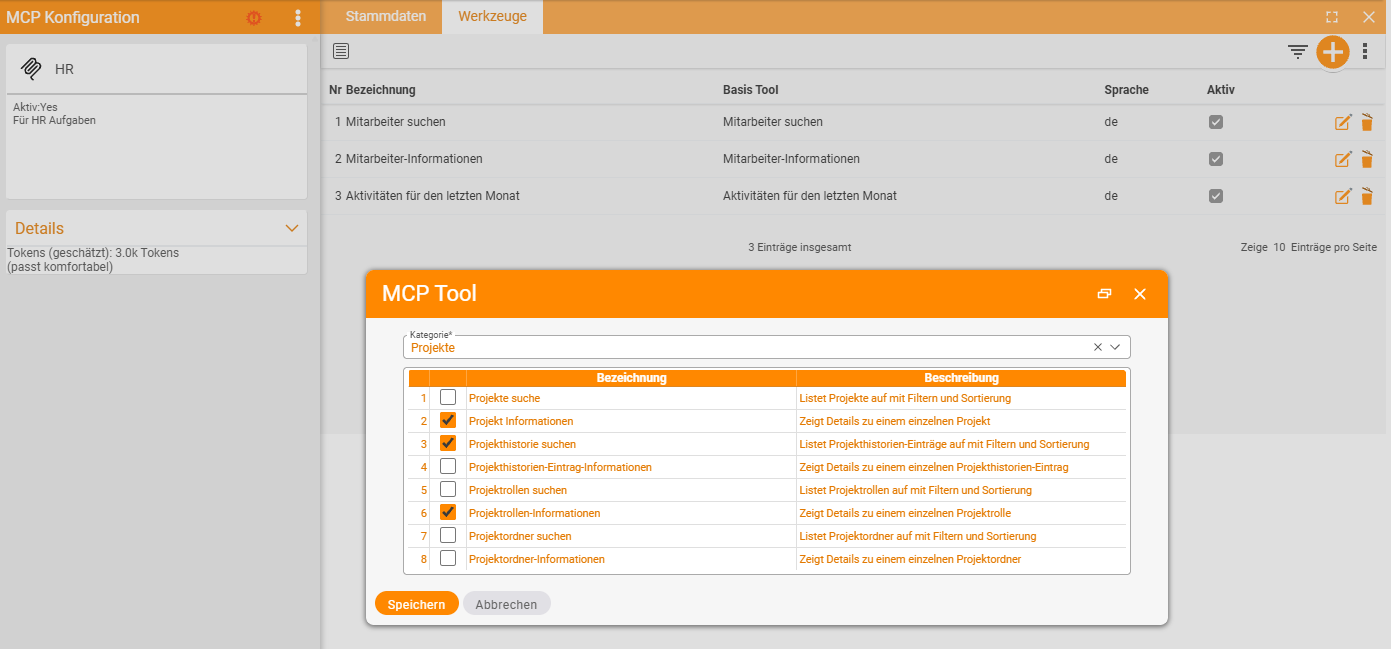Click the Tokens (geschätzt) 3.0k Tokens text
The height and width of the screenshot is (649, 1391).
pyautogui.click(x=93, y=253)
